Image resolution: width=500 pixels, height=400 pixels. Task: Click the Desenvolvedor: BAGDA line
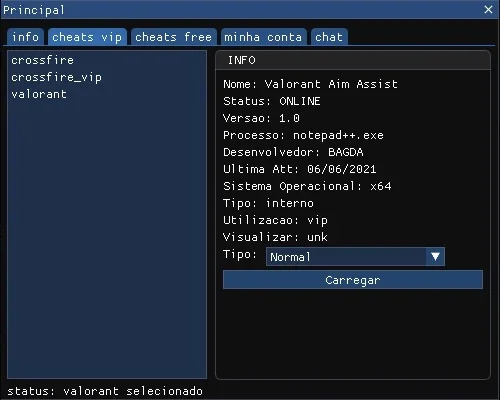pos(293,152)
